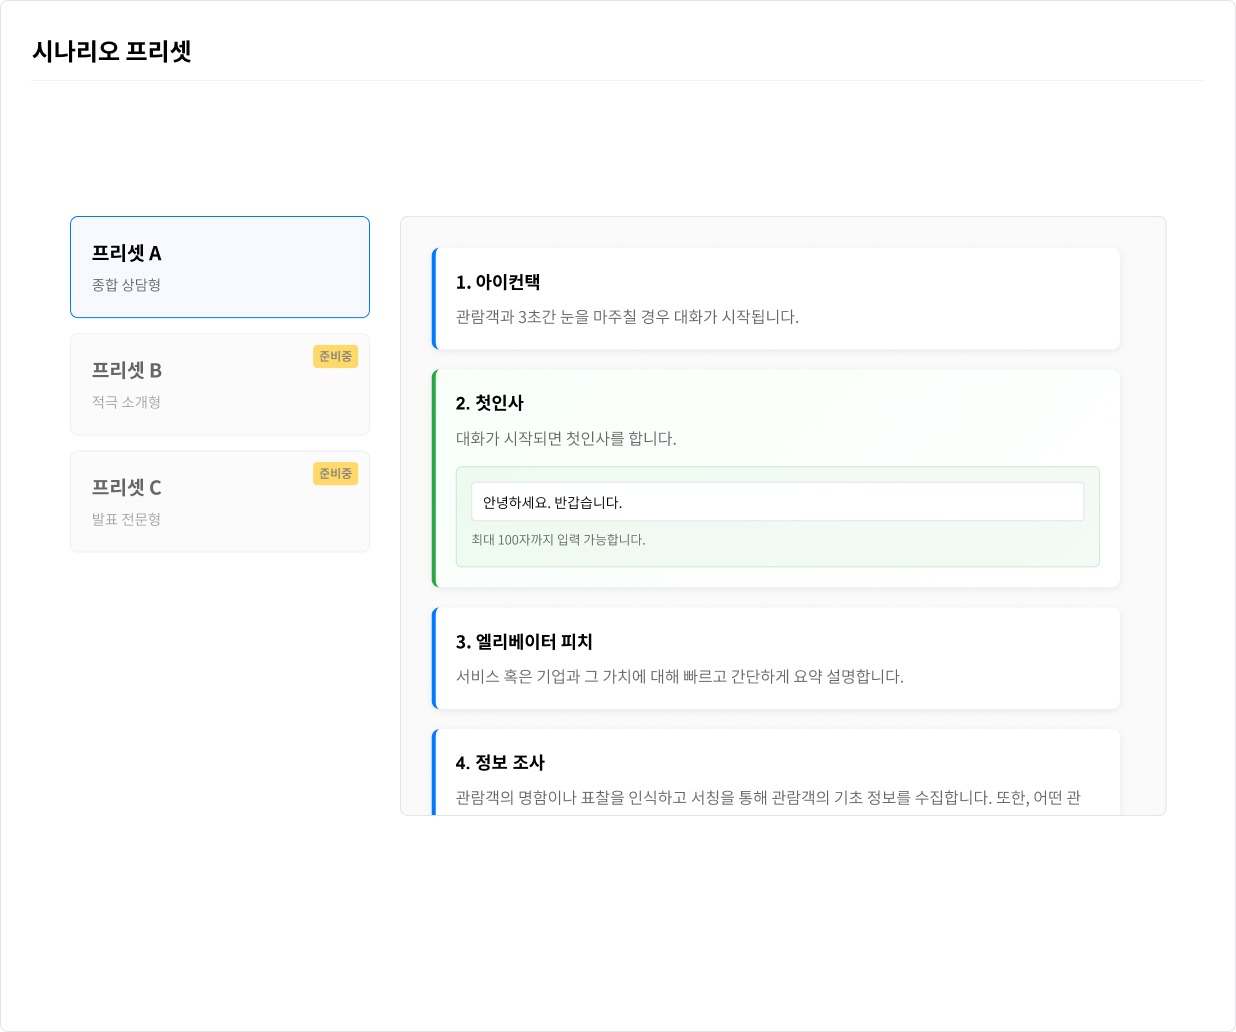Click the 4. 정보 조사 step heading

click(x=500, y=762)
